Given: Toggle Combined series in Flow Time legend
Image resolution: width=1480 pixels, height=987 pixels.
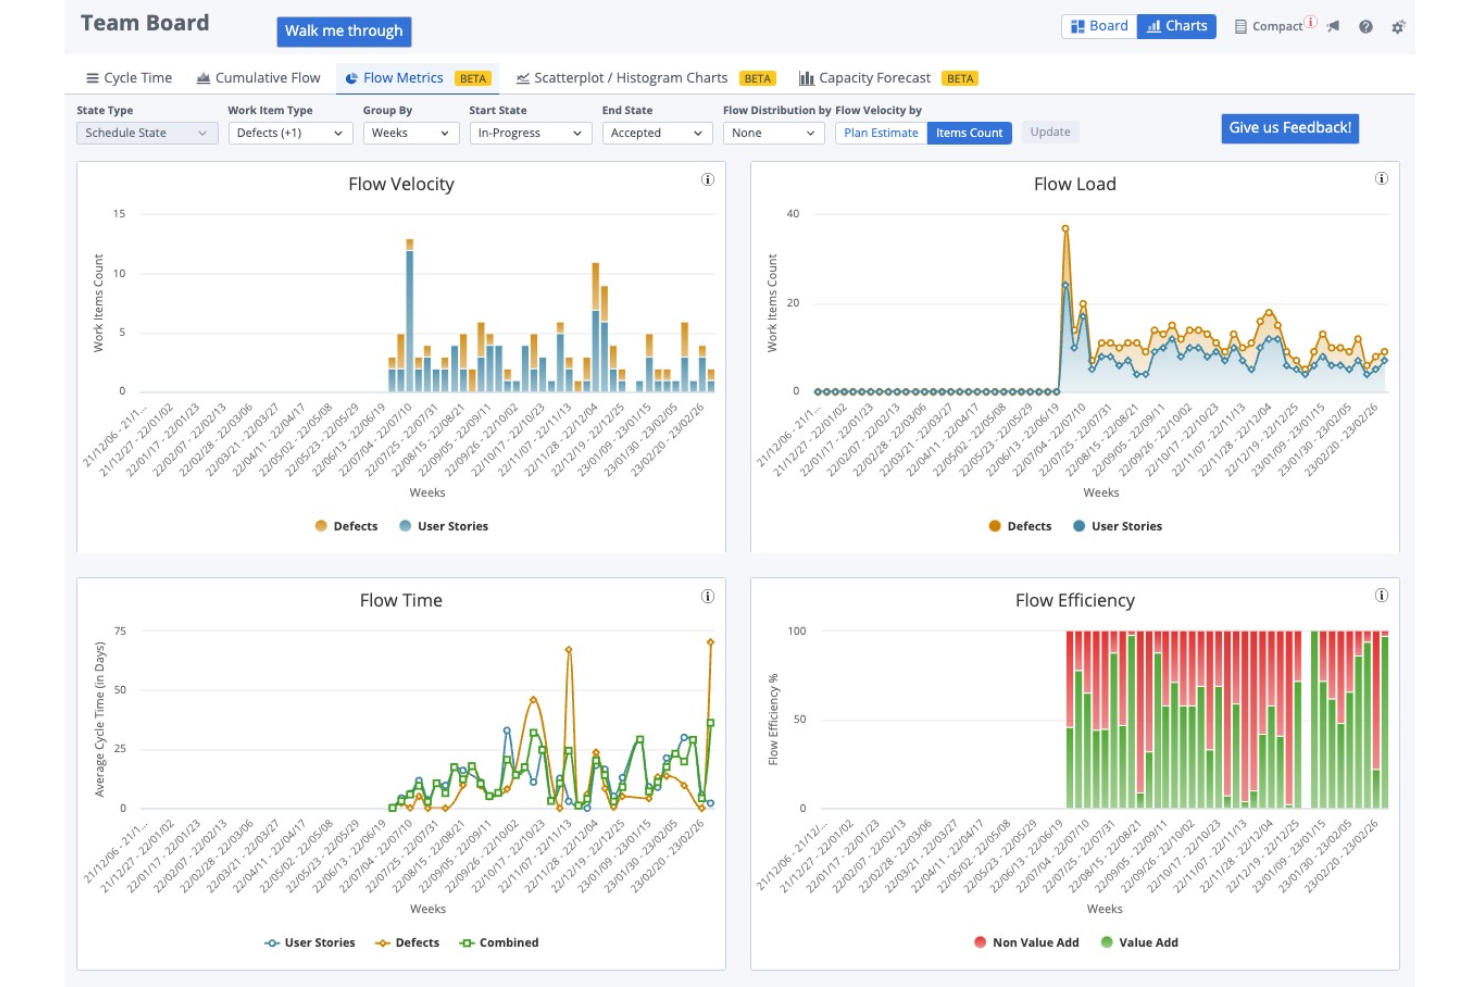Looking at the screenshot, I should pos(499,943).
